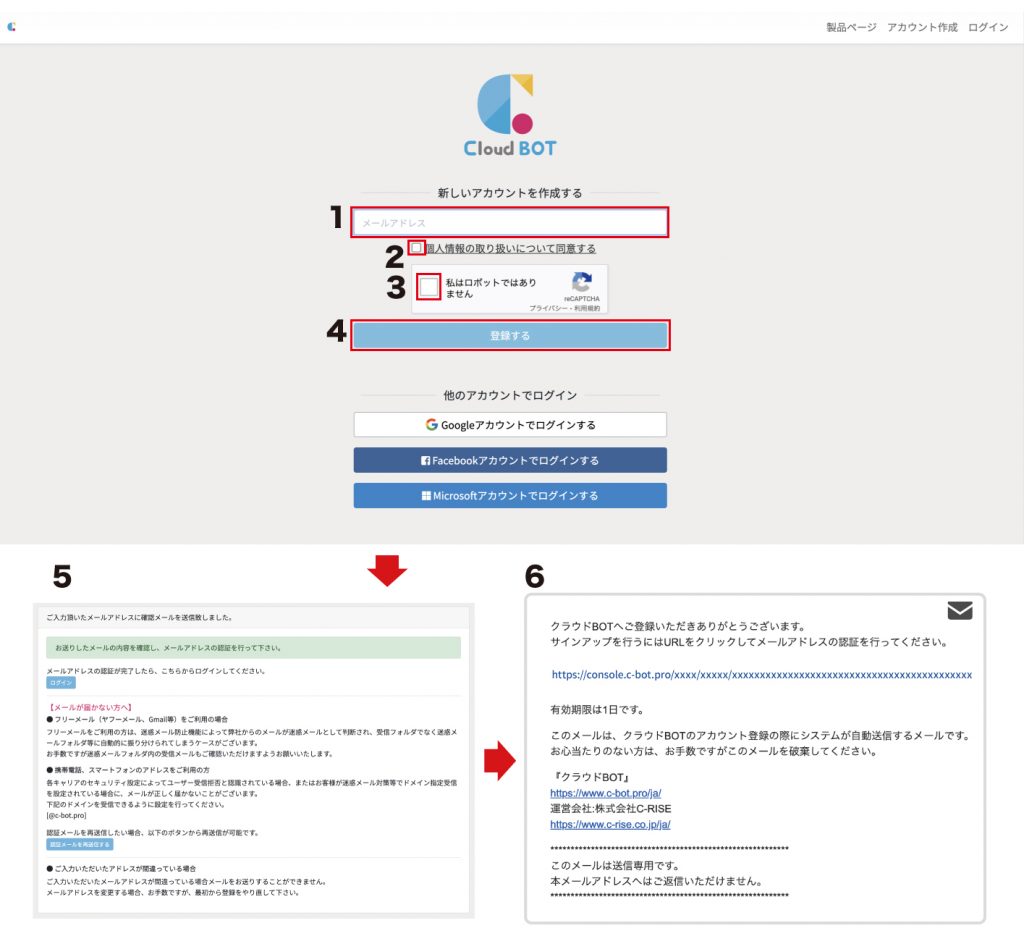Screen dimensions: 1024x944
Task: Visit the https://www.c-rise.co.jp/ja/ link
Action: coord(610,825)
